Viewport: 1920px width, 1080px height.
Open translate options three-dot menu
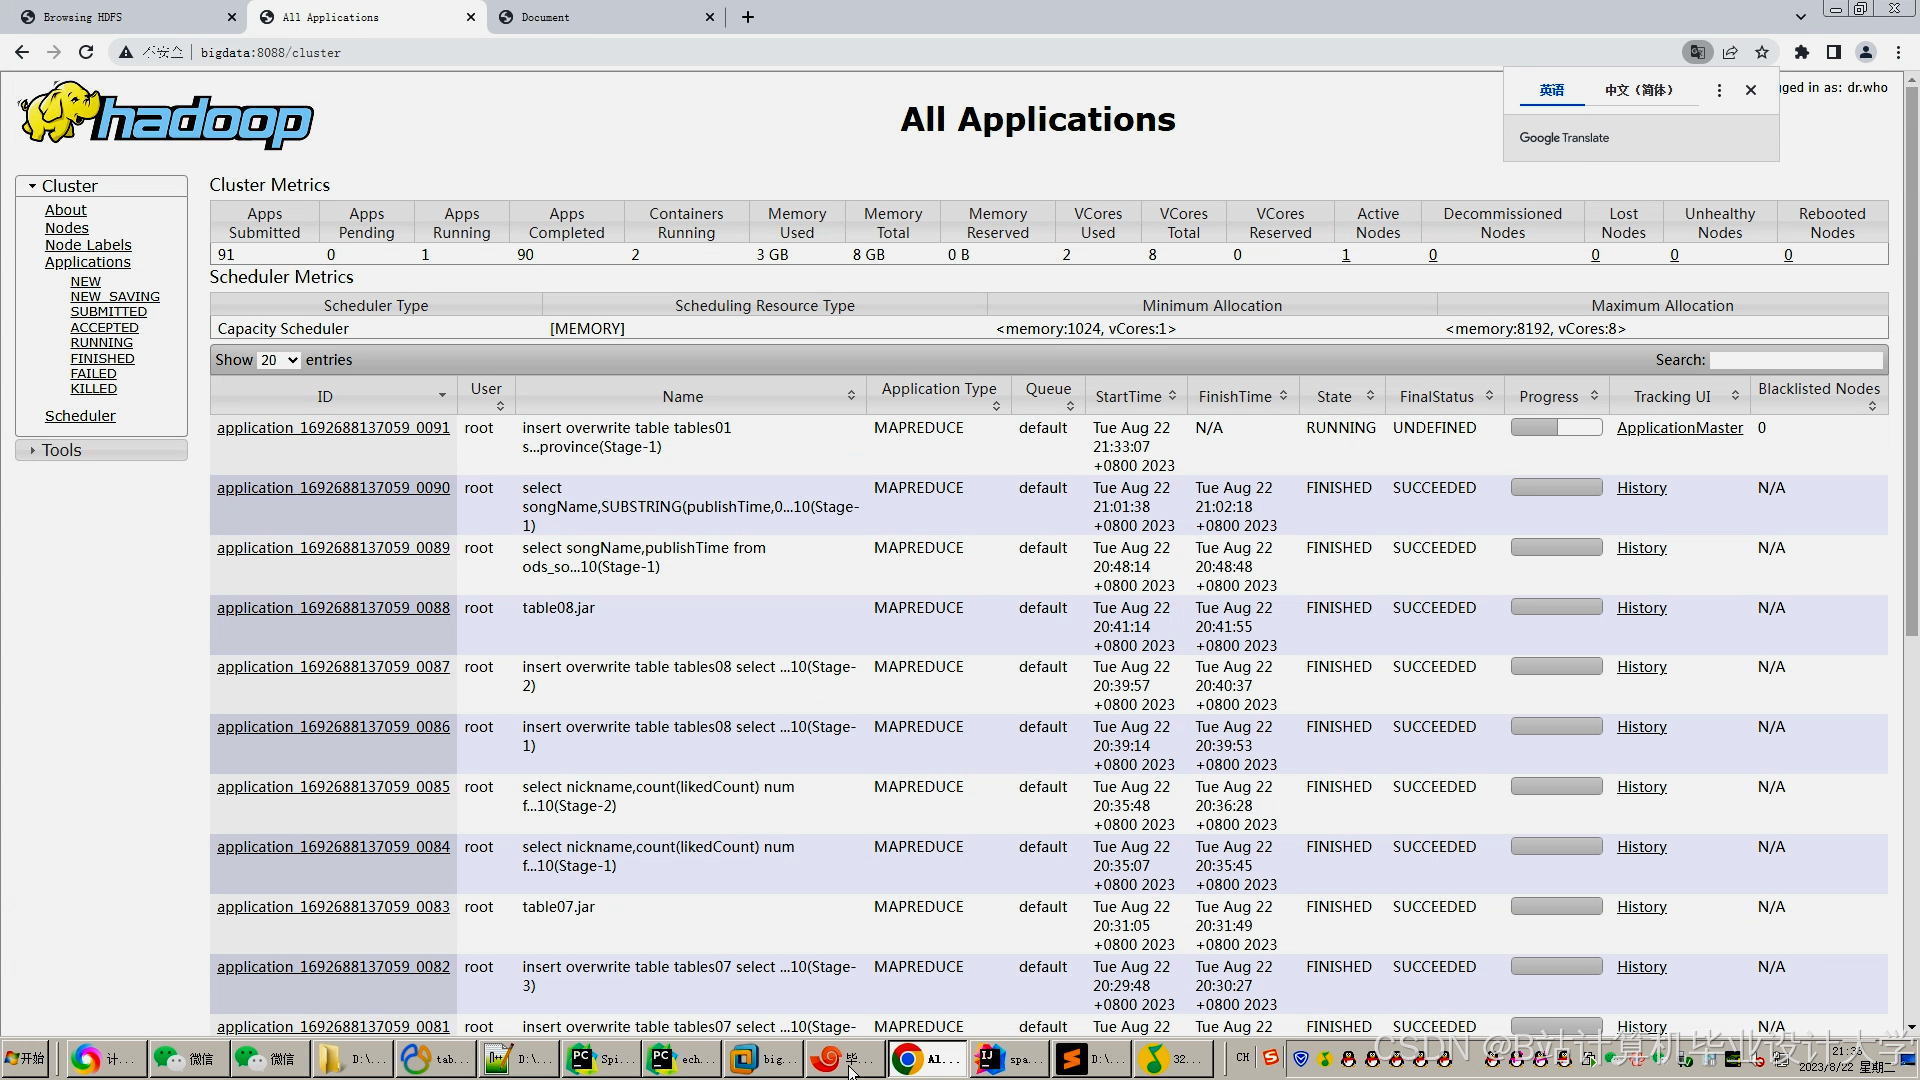1719,90
